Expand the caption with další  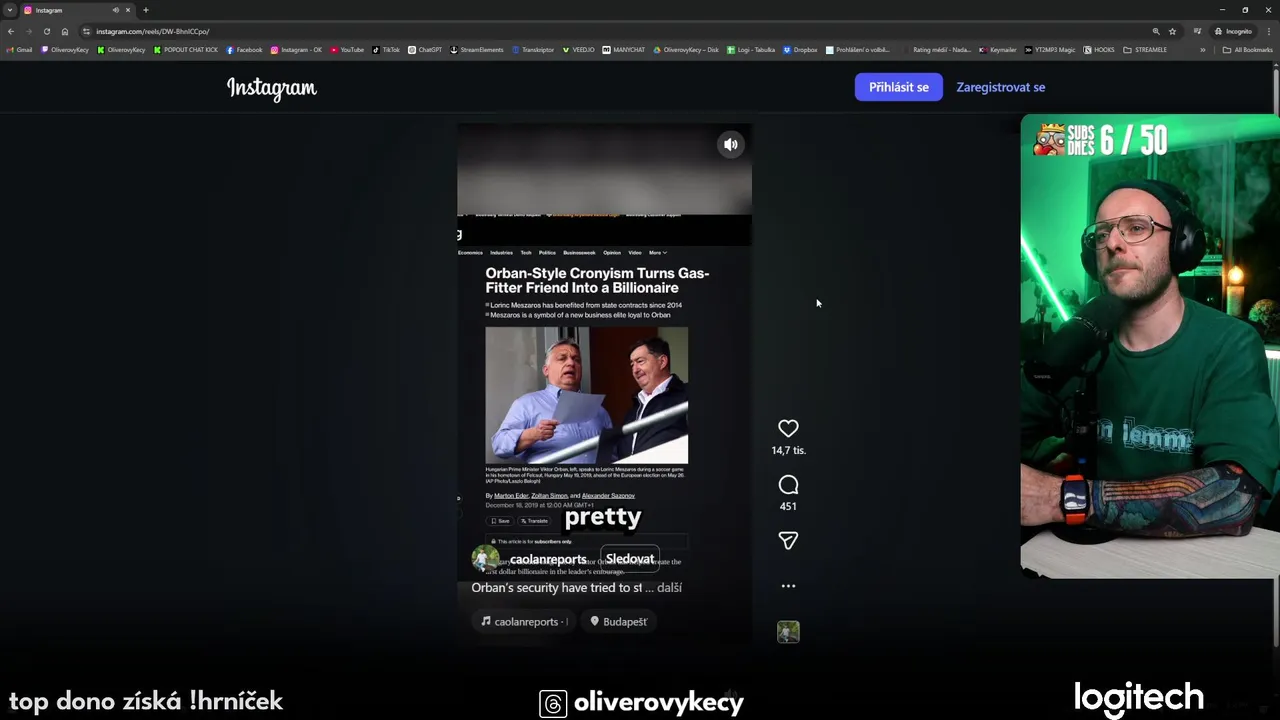[x=669, y=588]
